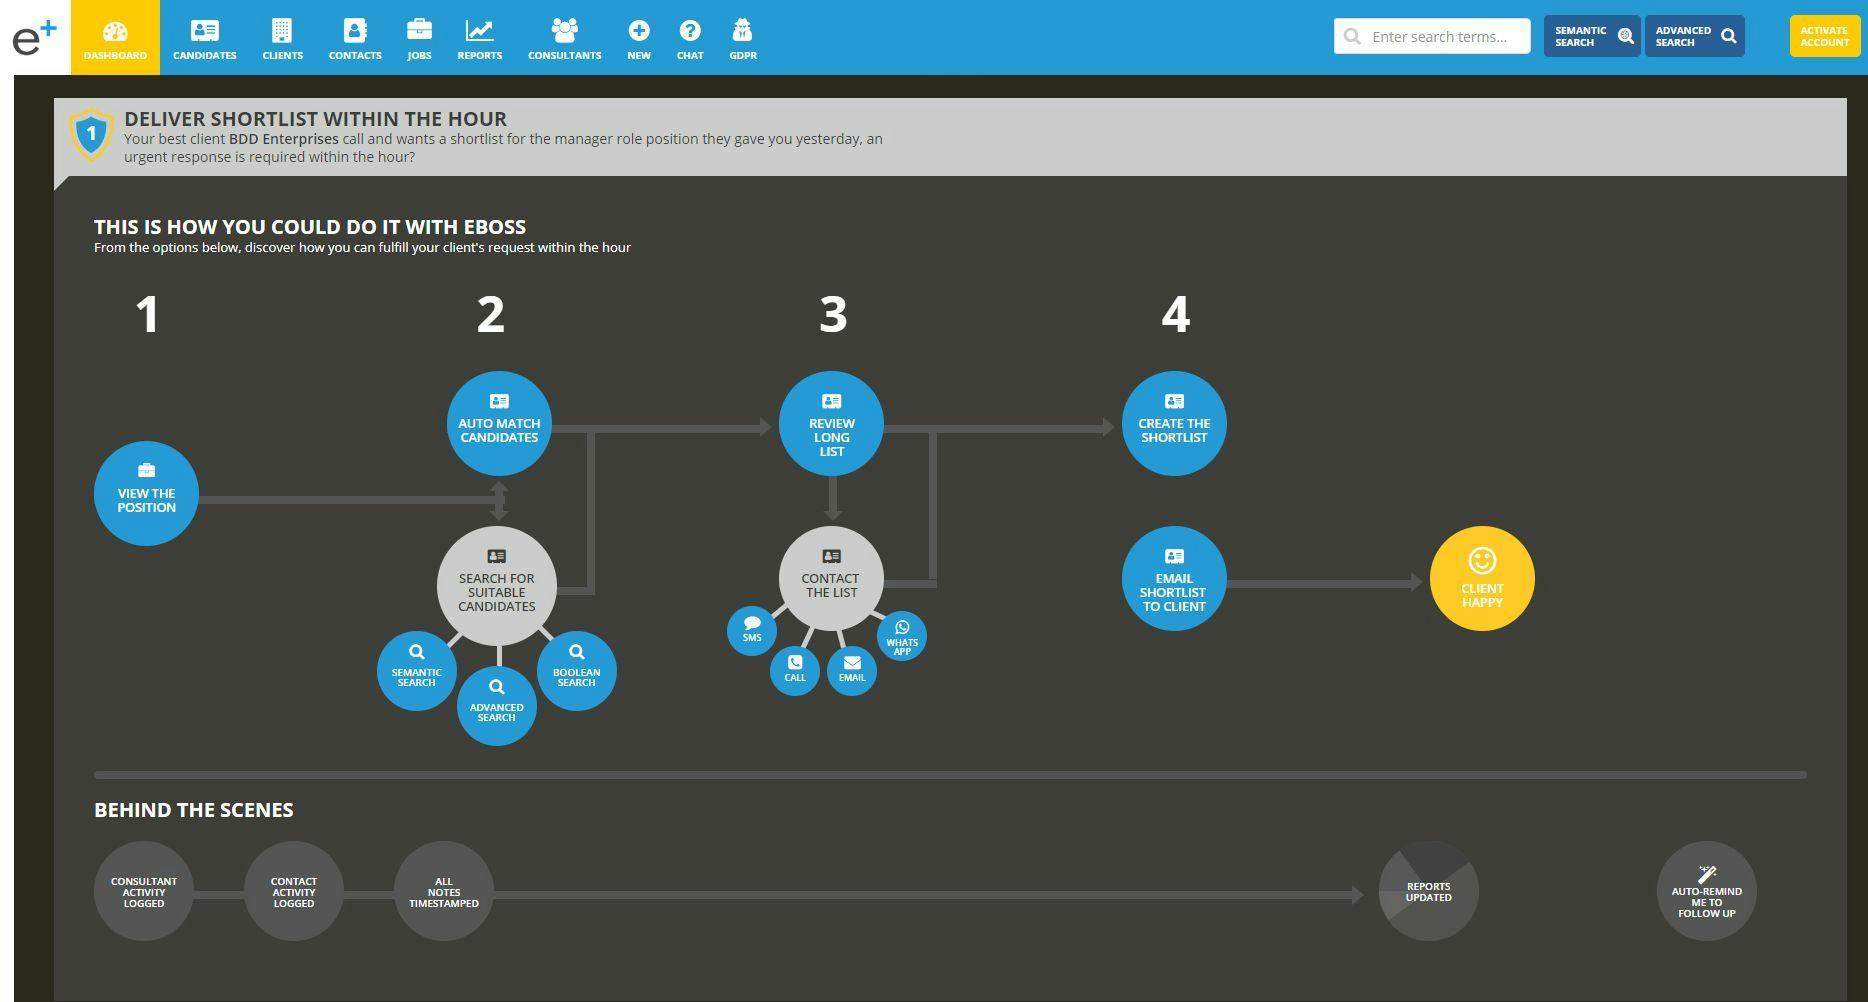
Task: Switch to the Dashboard tab
Action: [115, 37]
